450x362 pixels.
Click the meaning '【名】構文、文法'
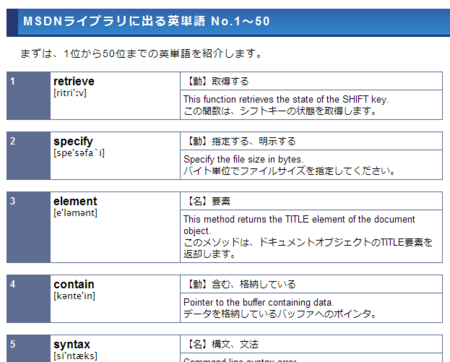coord(222,344)
